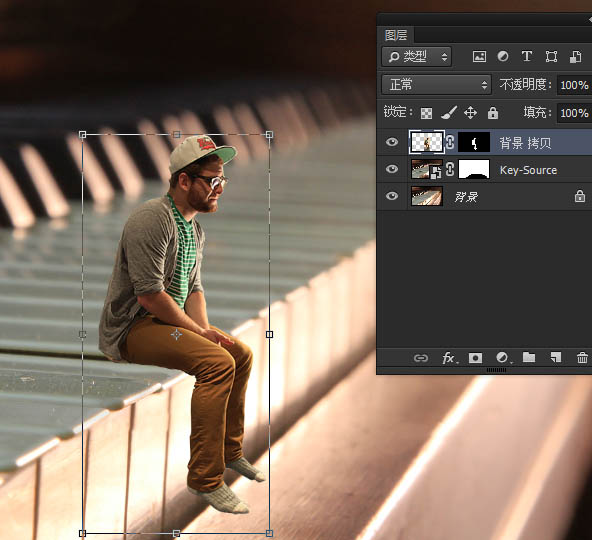Hide the 背景 拷贝 layer
This screenshot has height=540, width=592.
[x=392, y=142]
